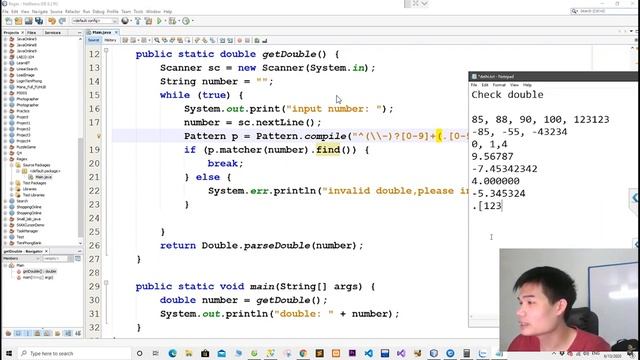The height and width of the screenshot is (360, 640).
Task: Click the lightbulb hint icon on line 18
Action: tap(98, 136)
